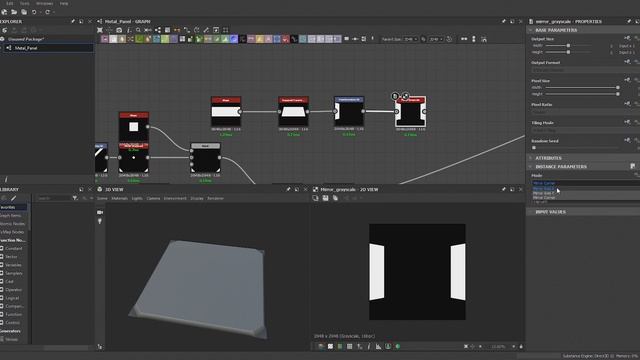
Task: Click the grid icon in 2D View bottom bar
Action: [x=349, y=347]
